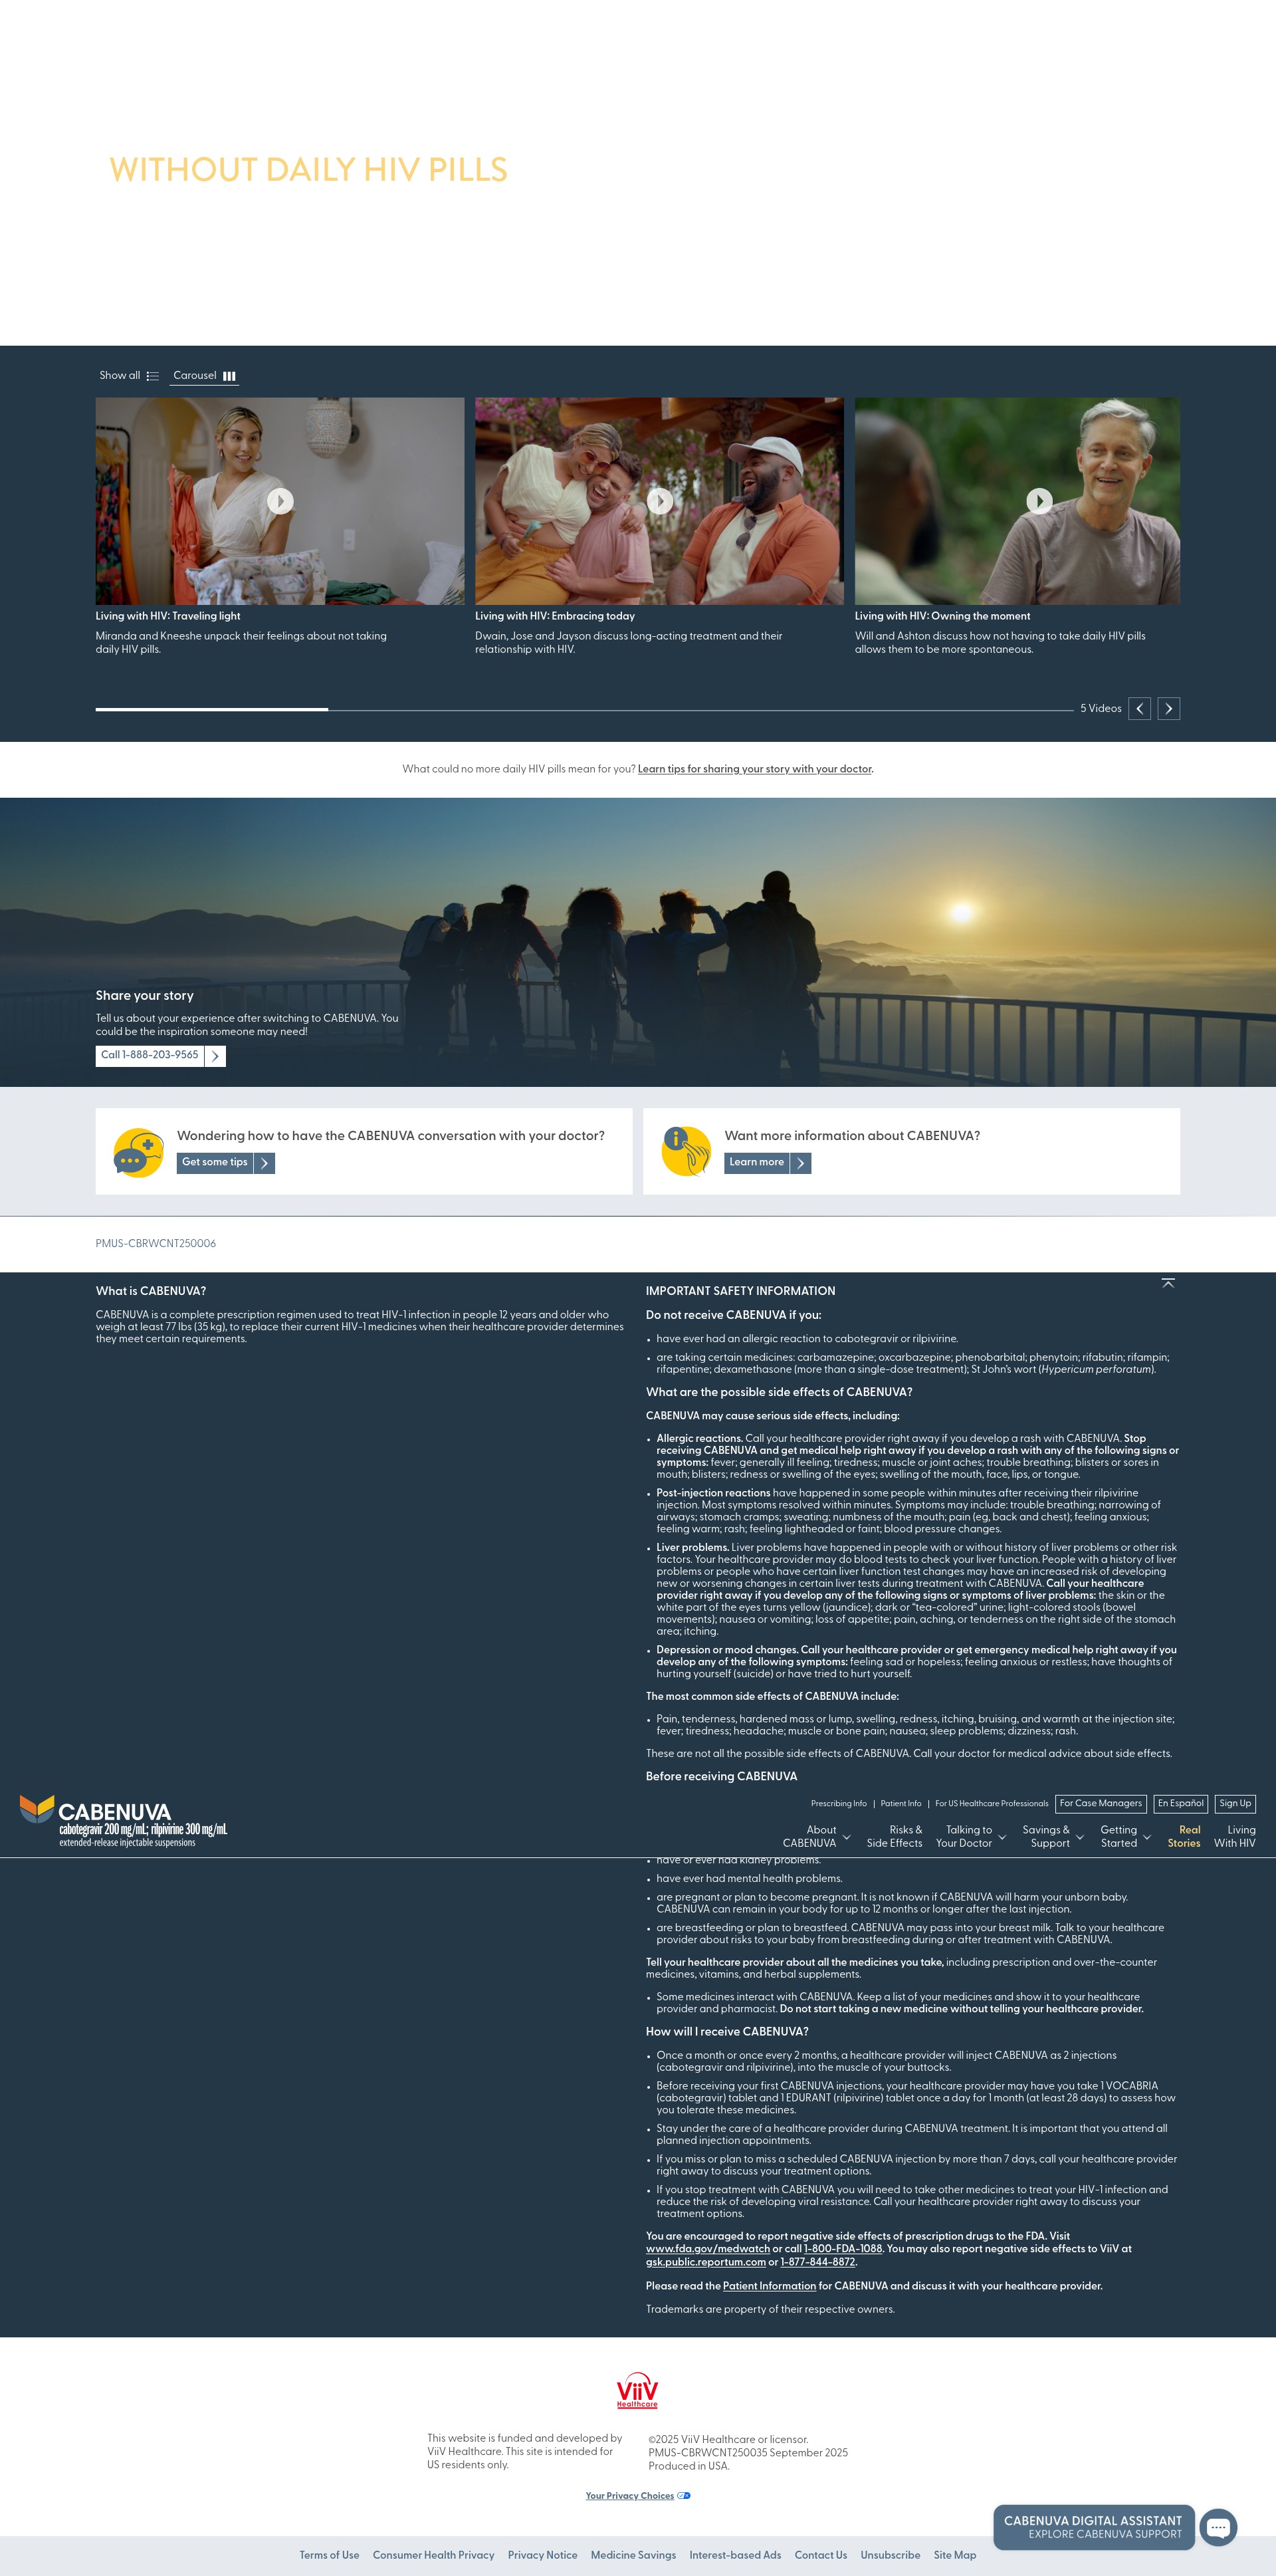Open gsk.public.reportum.com link
The height and width of the screenshot is (2576, 1276).
tap(706, 2262)
